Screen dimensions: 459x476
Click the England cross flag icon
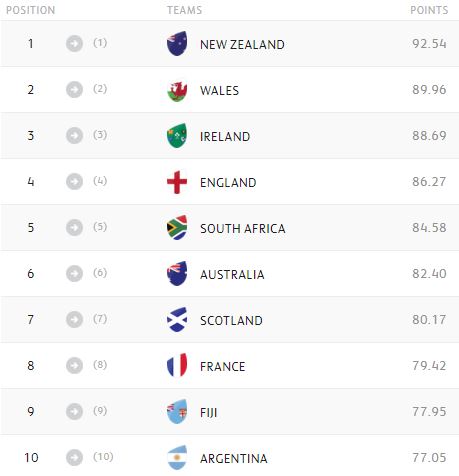[x=177, y=182]
